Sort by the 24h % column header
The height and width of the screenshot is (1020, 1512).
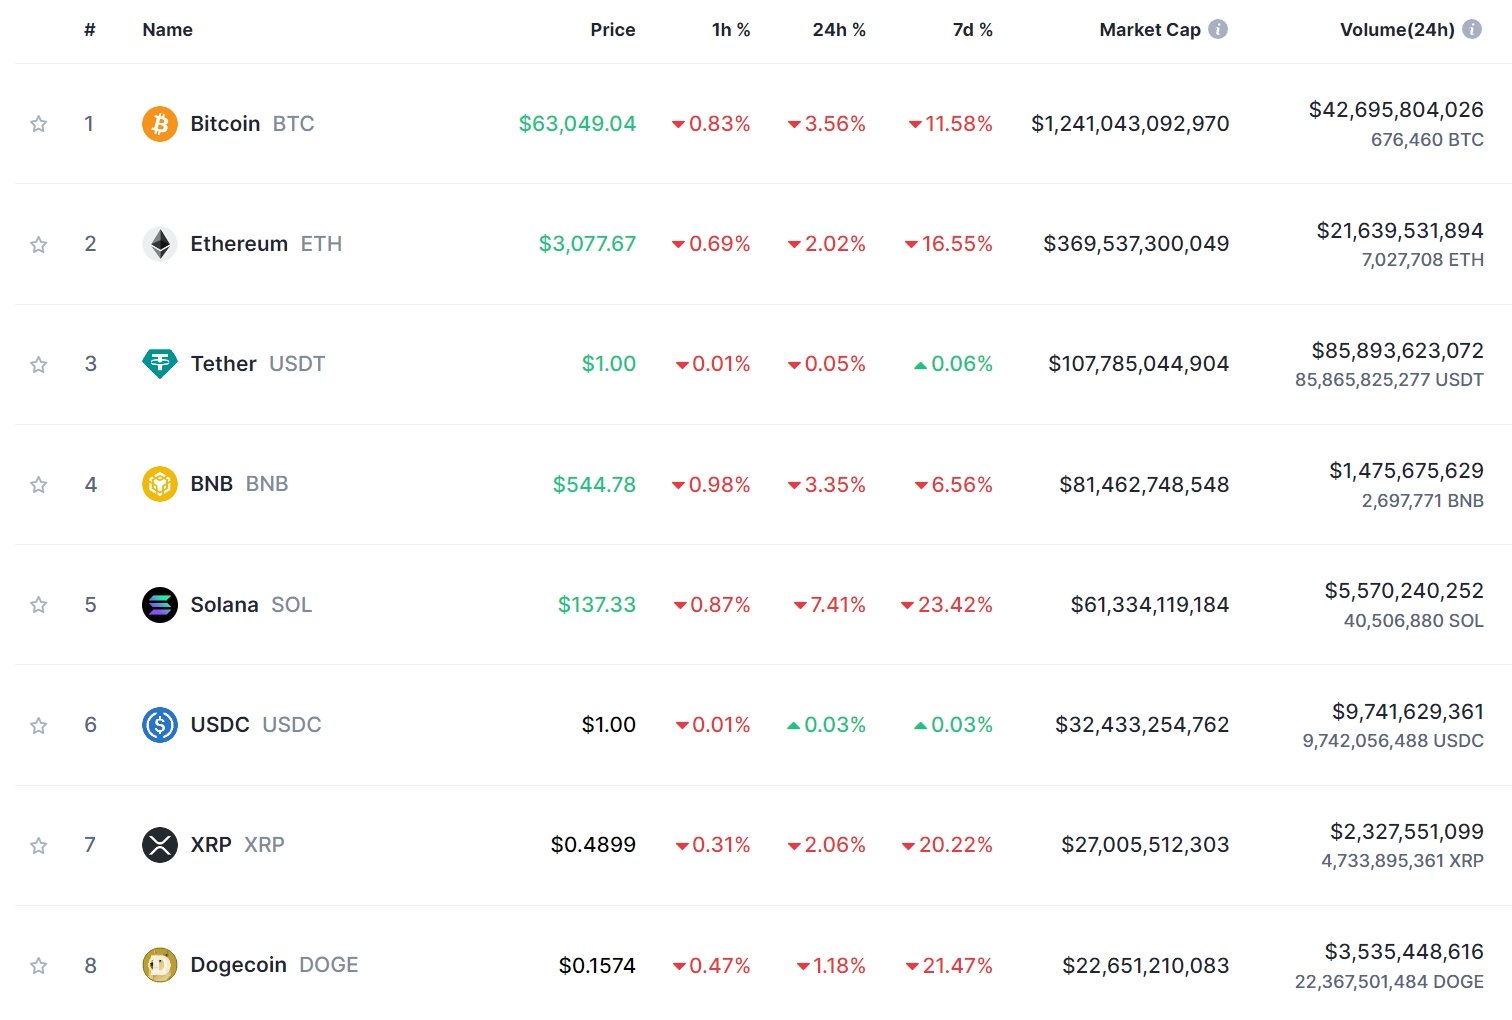839,30
